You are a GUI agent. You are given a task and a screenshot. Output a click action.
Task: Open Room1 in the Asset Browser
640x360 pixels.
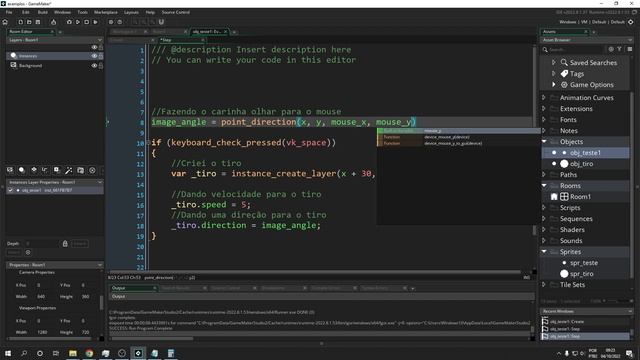(x=580, y=197)
